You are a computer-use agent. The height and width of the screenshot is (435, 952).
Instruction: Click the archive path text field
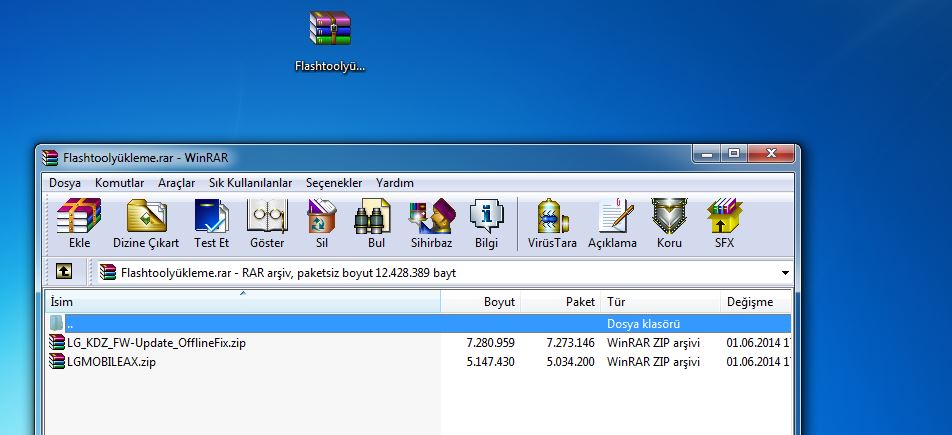[446, 273]
